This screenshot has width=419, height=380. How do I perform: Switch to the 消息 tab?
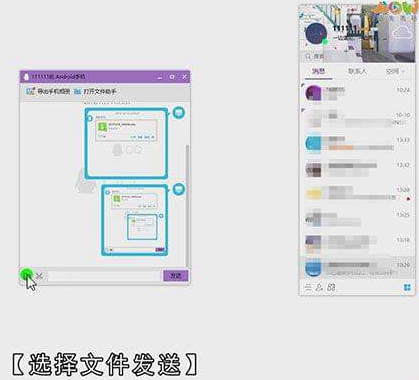pos(318,71)
